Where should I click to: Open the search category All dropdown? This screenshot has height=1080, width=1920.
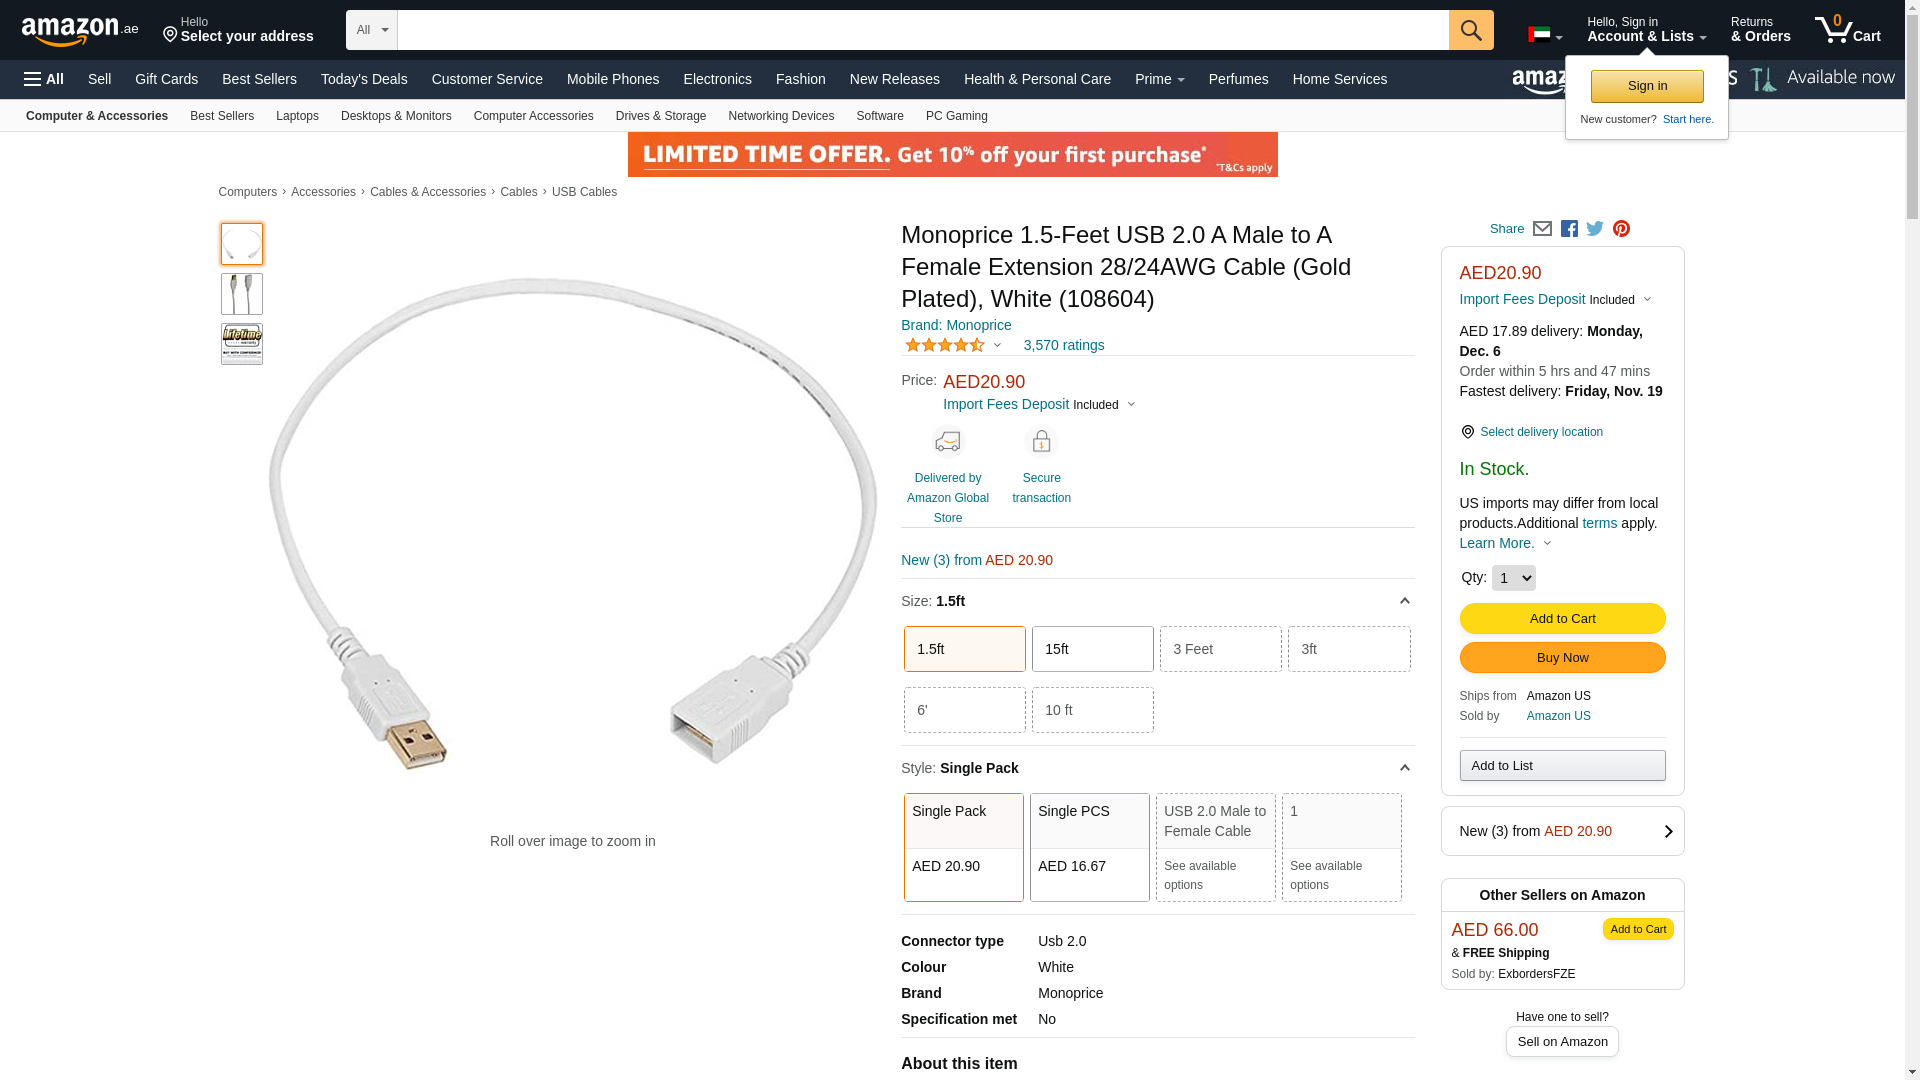coord(371,30)
